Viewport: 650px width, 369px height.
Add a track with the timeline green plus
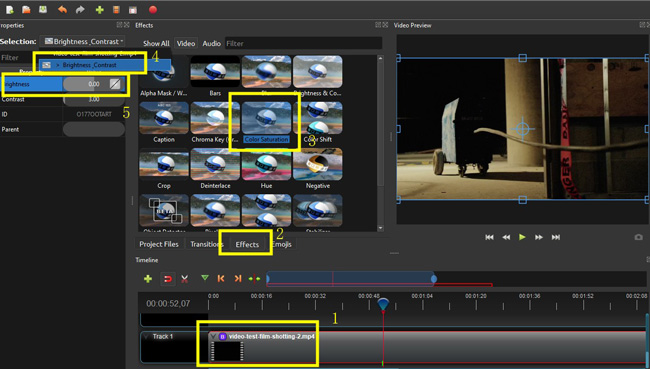coord(148,279)
